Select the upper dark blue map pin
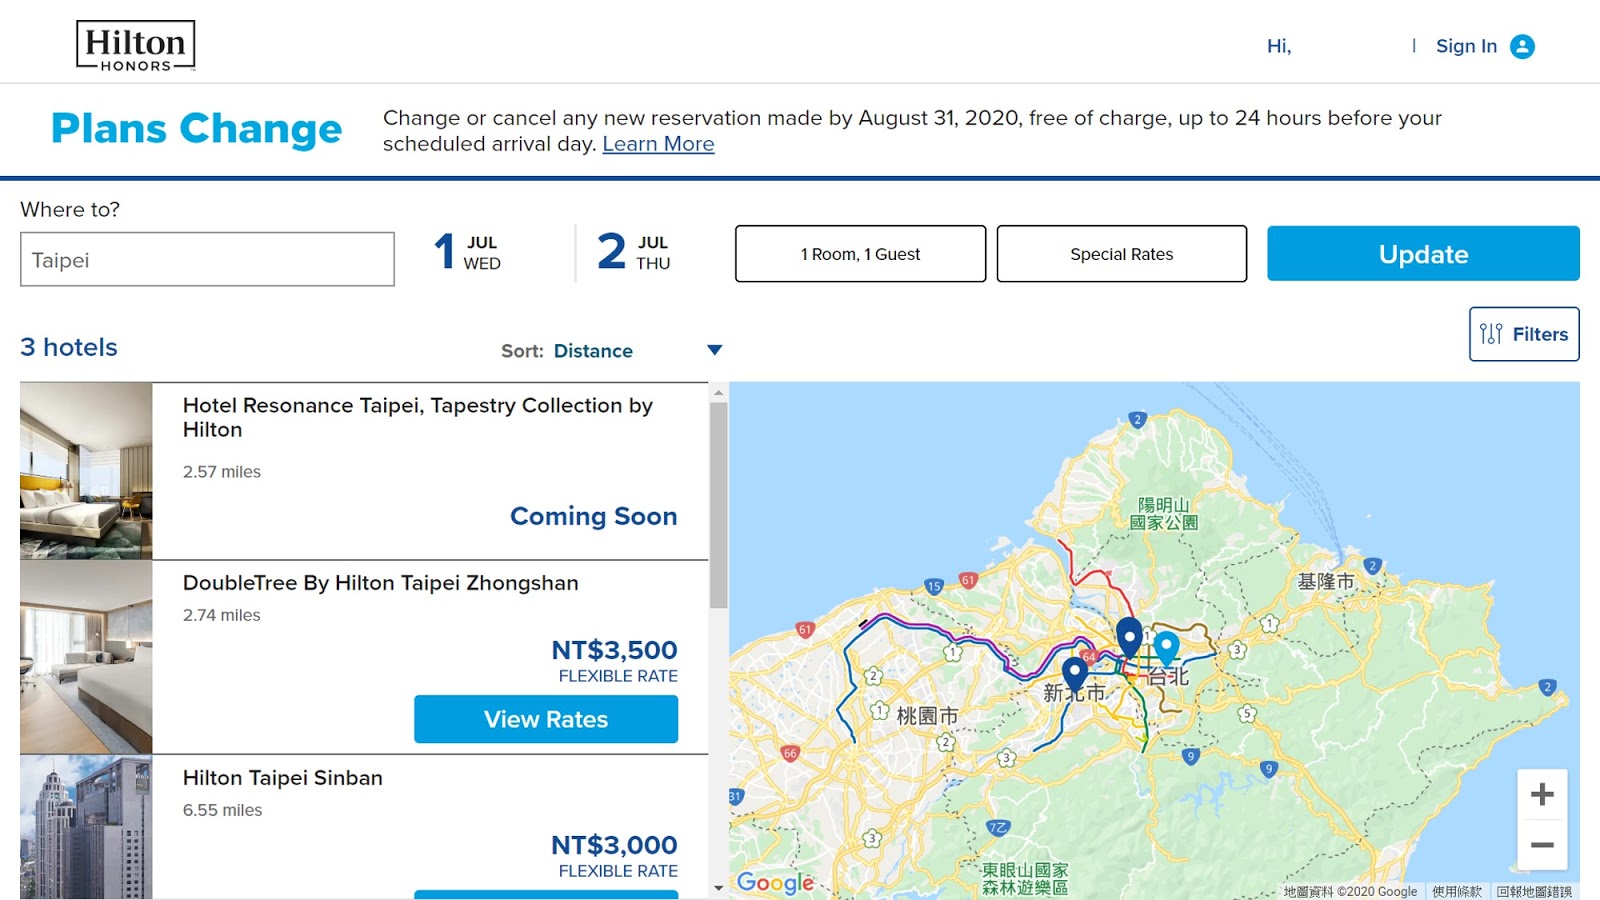 pyautogui.click(x=1129, y=634)
